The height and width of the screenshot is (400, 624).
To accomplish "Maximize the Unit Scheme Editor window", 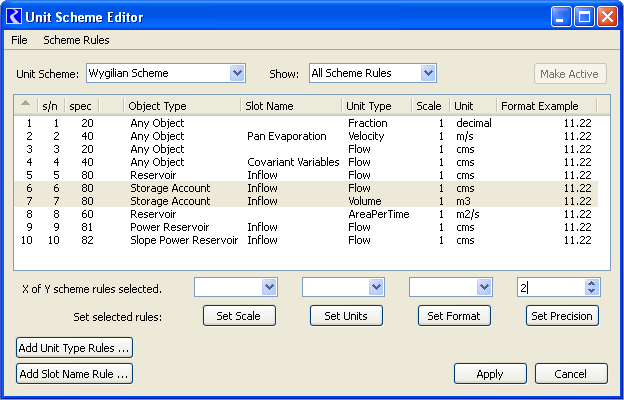I will coord(584,17).
